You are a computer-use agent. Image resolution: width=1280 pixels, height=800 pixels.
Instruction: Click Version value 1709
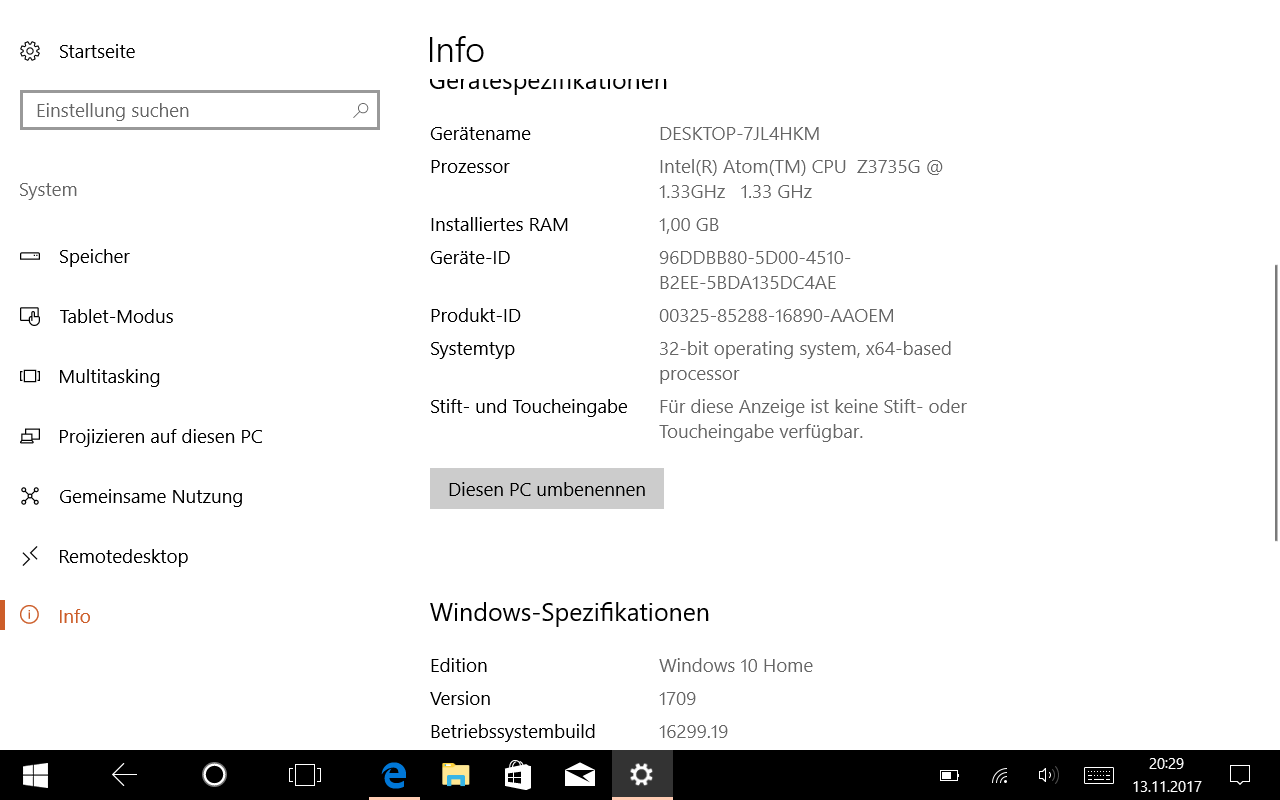point(677,699)
